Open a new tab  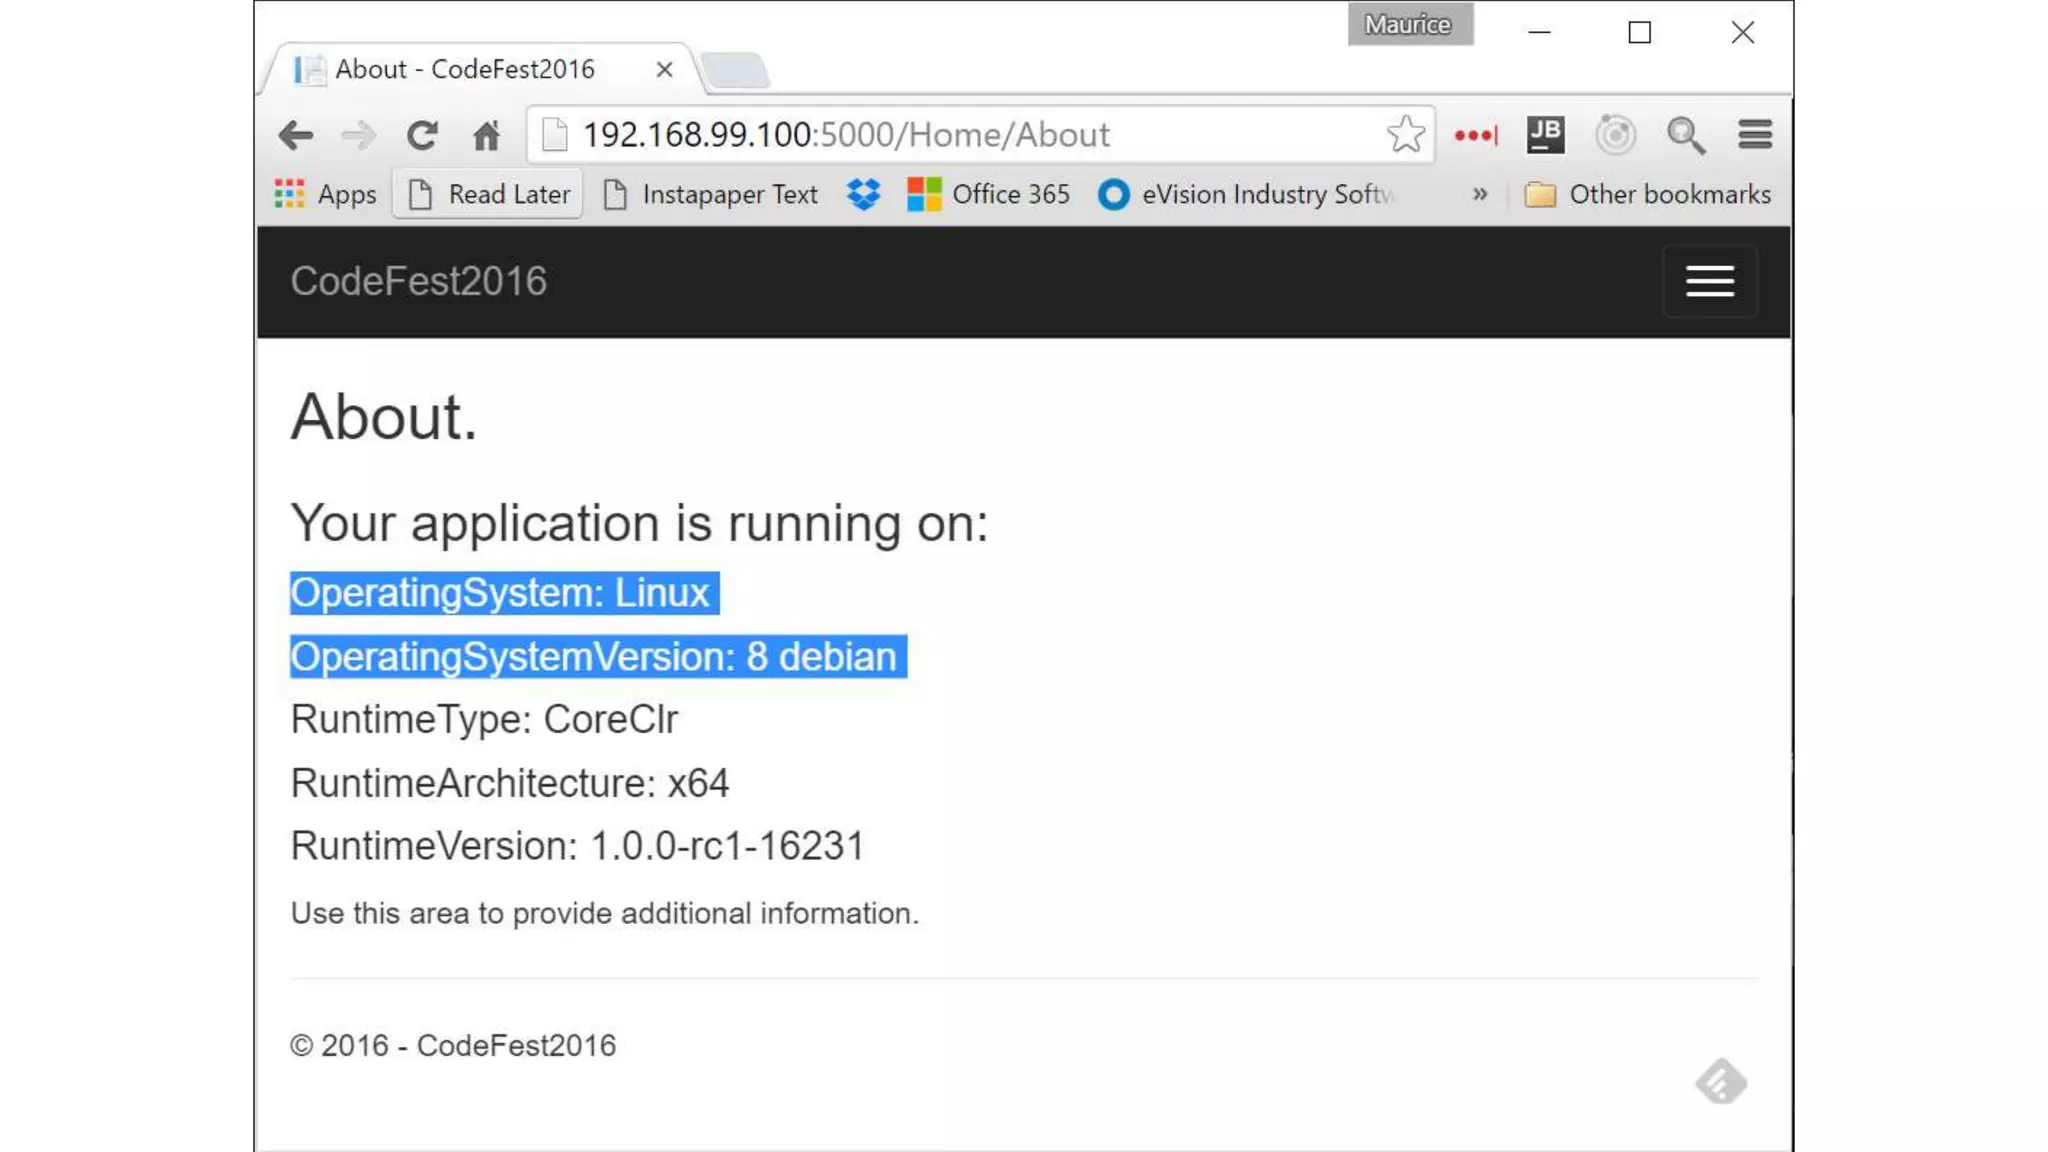coord(735,70)
